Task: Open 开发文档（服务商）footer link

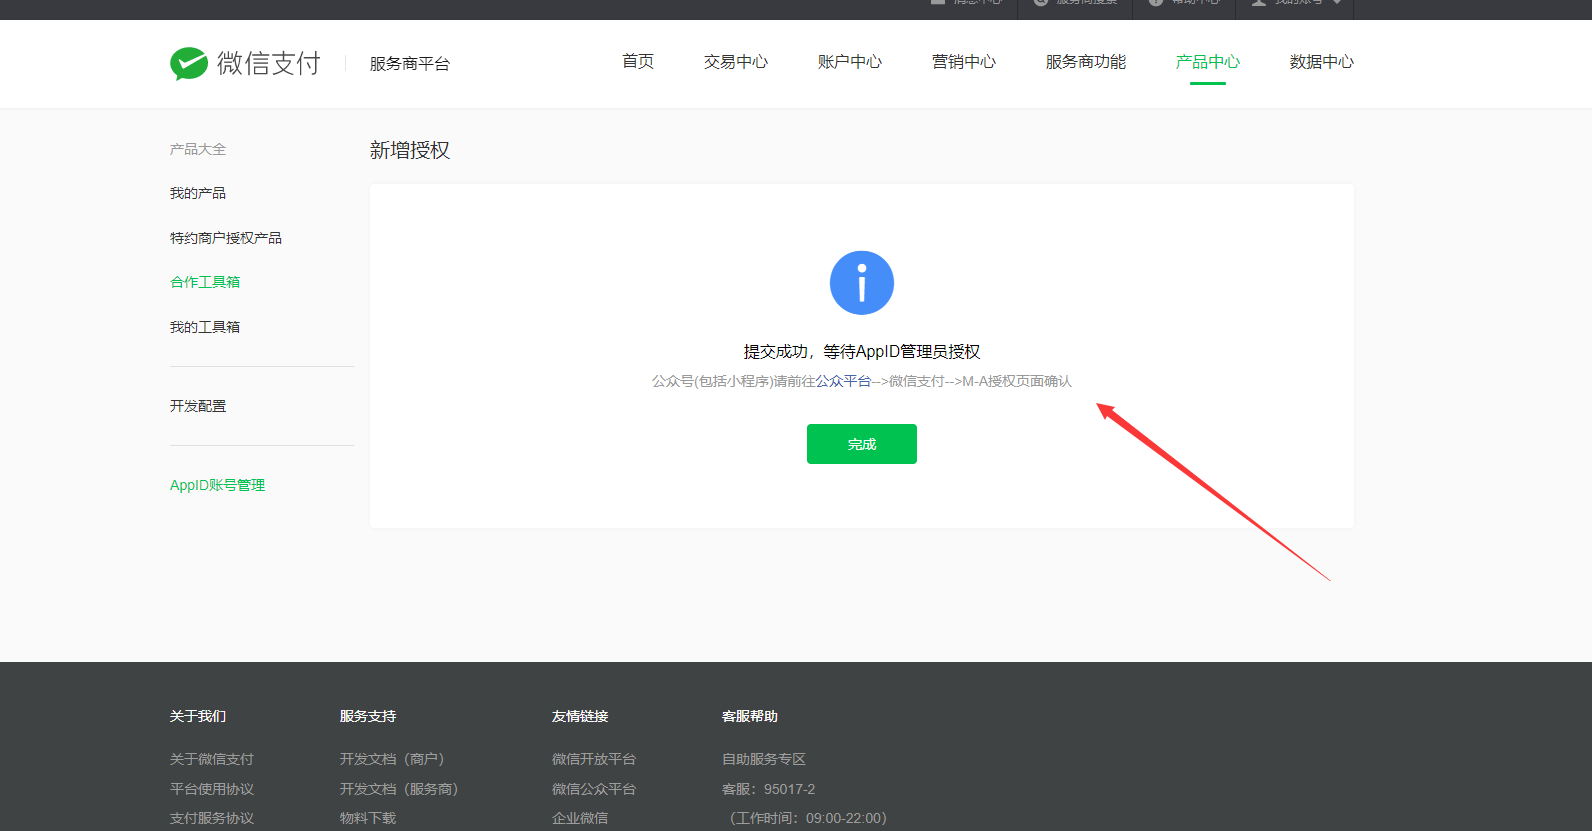Action: click(x=398, y=789)
